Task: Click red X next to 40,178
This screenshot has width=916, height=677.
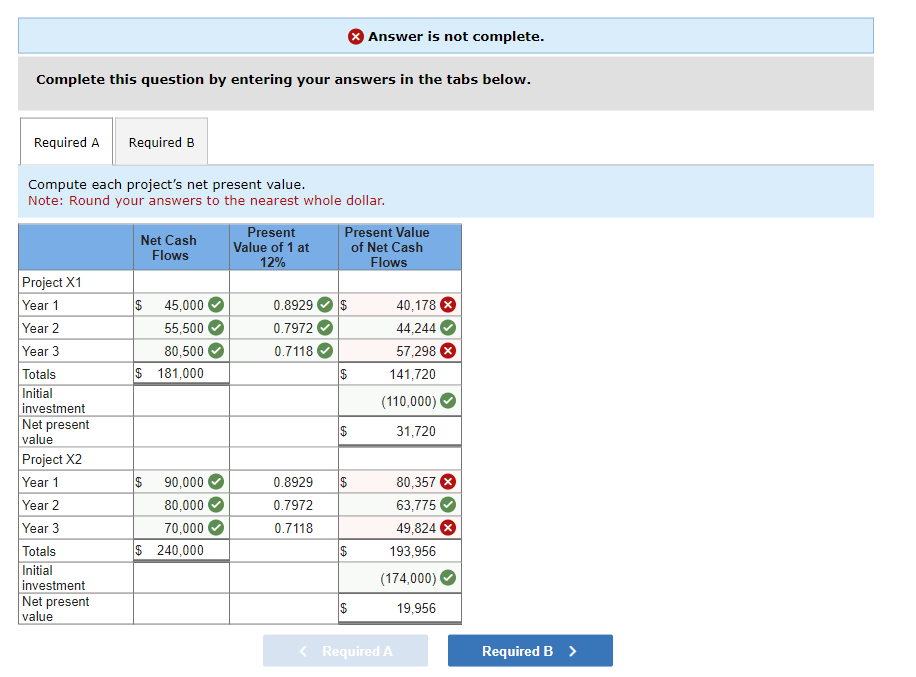Action: [448, 305]
